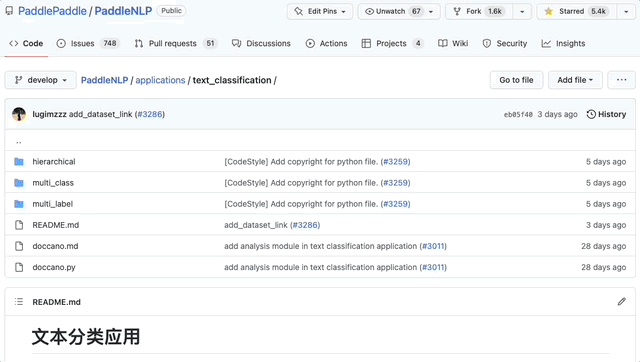640x362 pixels.
Task: Go up to parent directory (..)
Action: [x=19, y=142]
